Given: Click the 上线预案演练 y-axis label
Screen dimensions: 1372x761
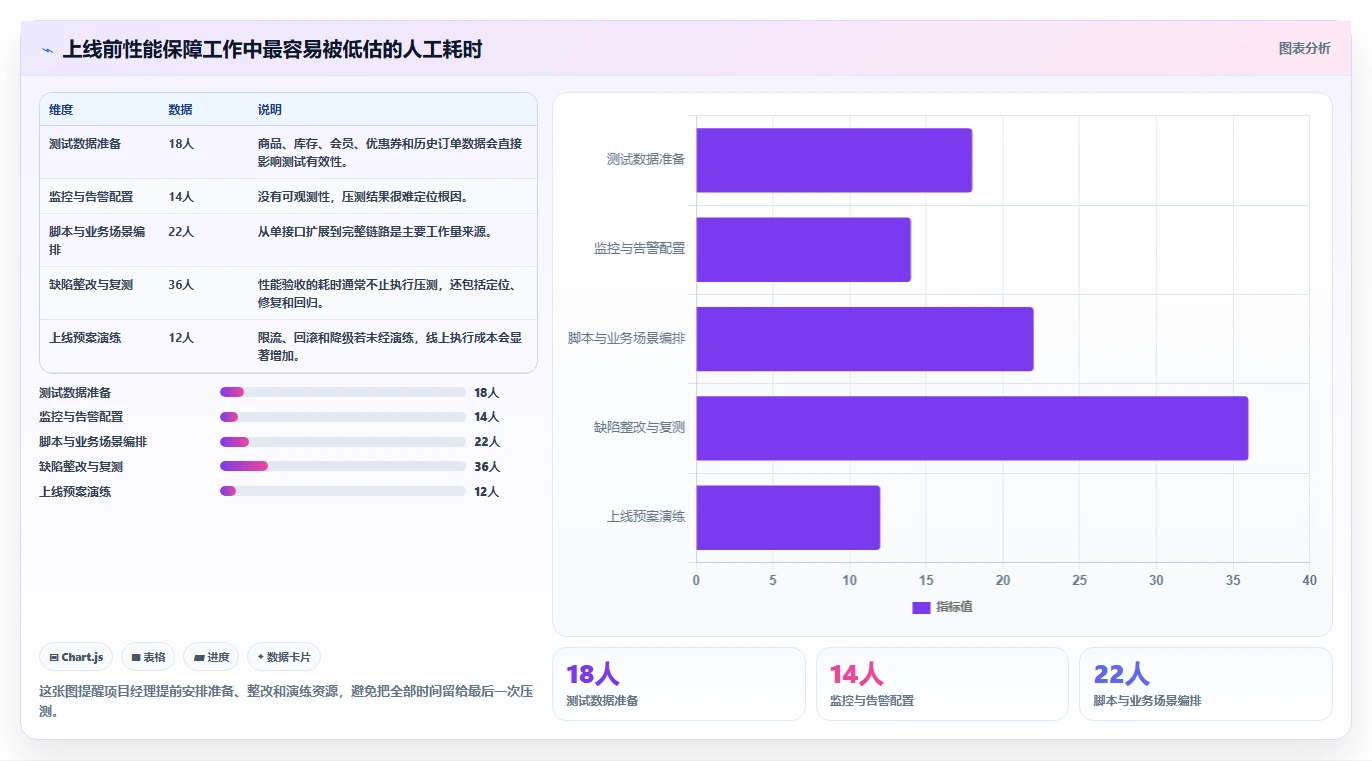Looking at the screenshot, I should pos(646,517).
